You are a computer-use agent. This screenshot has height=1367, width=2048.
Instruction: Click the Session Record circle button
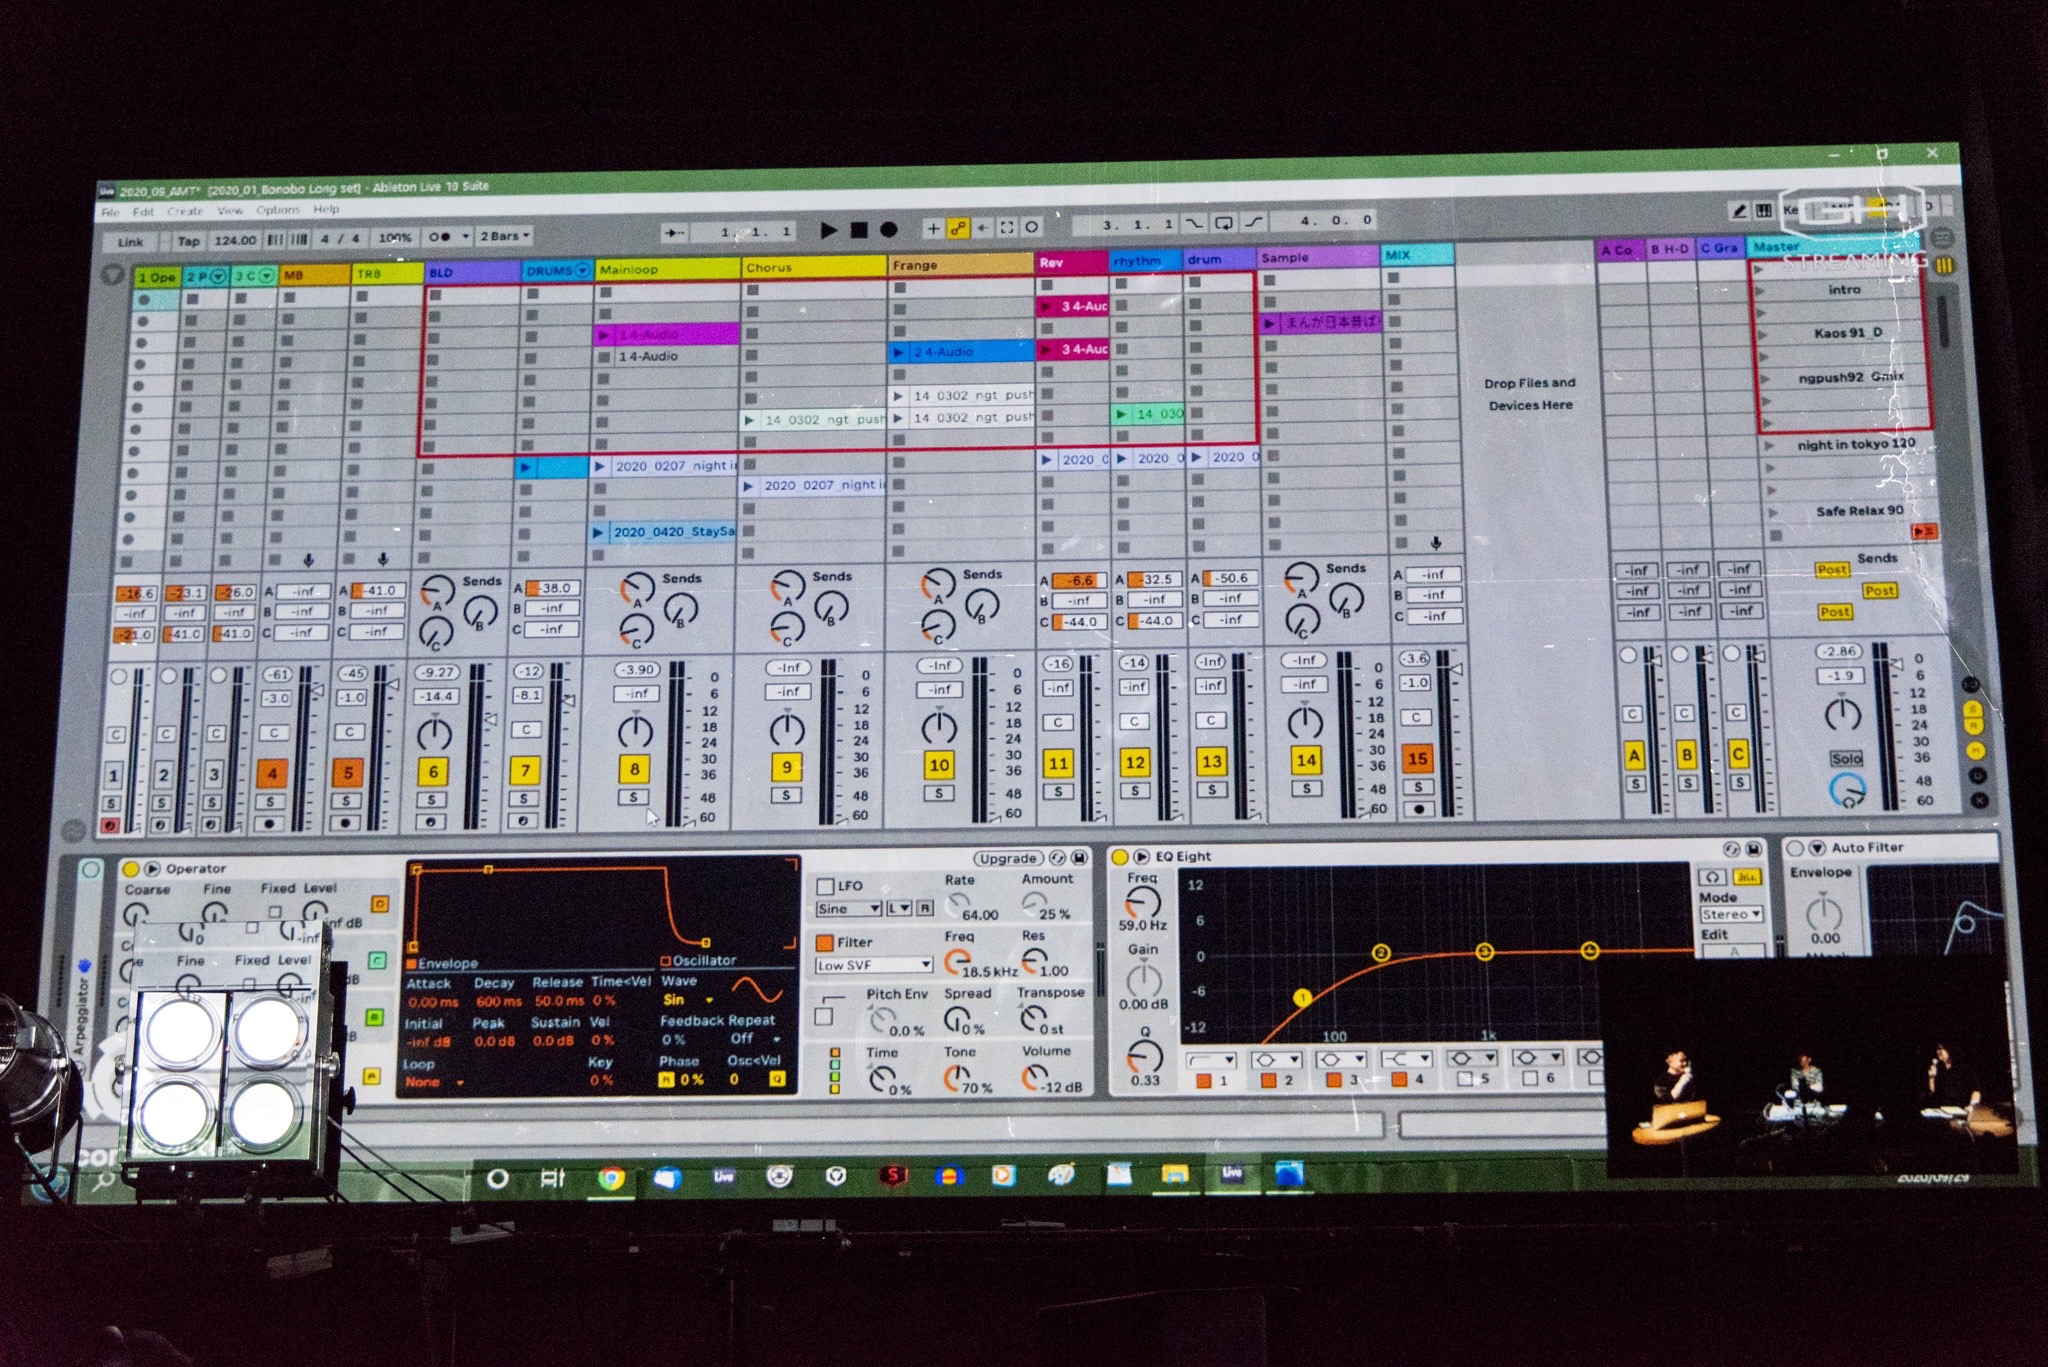coord(1032,227)
